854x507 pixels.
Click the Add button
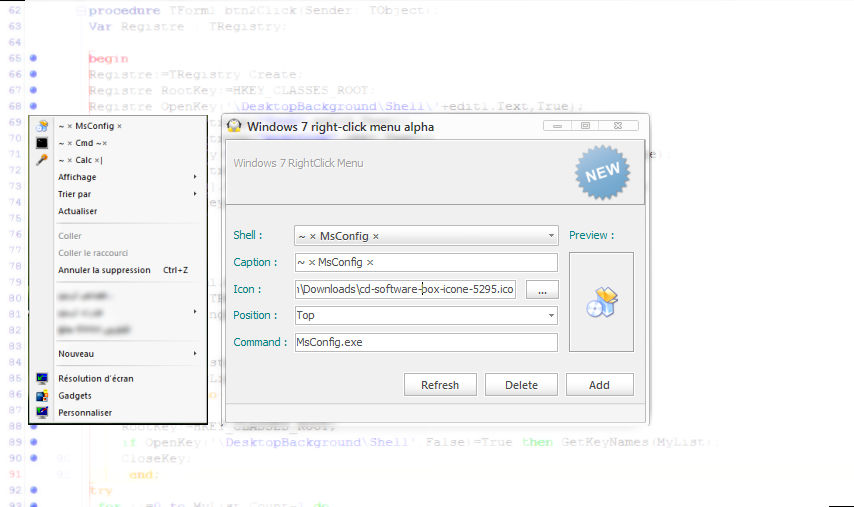click(600, 385)
